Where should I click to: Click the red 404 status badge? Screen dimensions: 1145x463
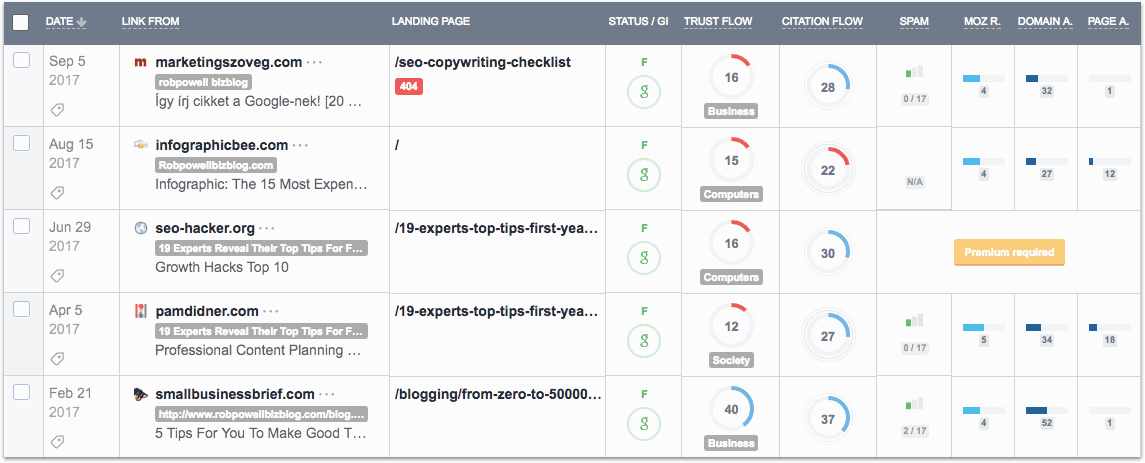click(x=408, y=87)
